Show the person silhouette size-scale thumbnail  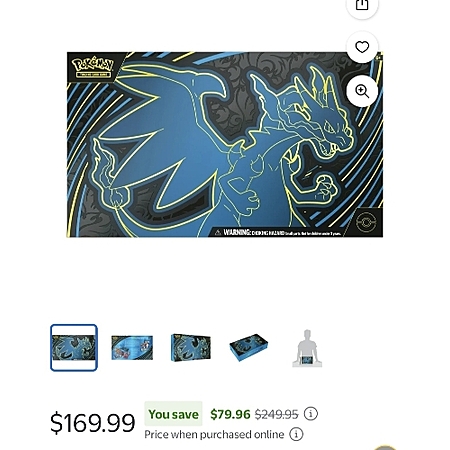pos(307,348)
